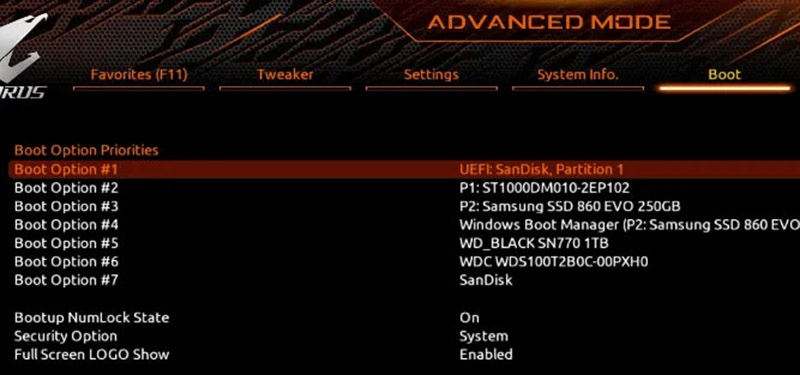Select Windows Boot Manager boot entry
This screenshot has width=800, height=375.
[630, 225]
